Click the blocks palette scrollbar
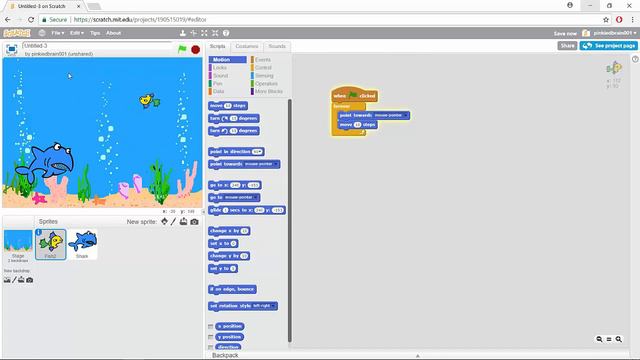The width and height of the screenshot is (640, 360). [290, 220]
